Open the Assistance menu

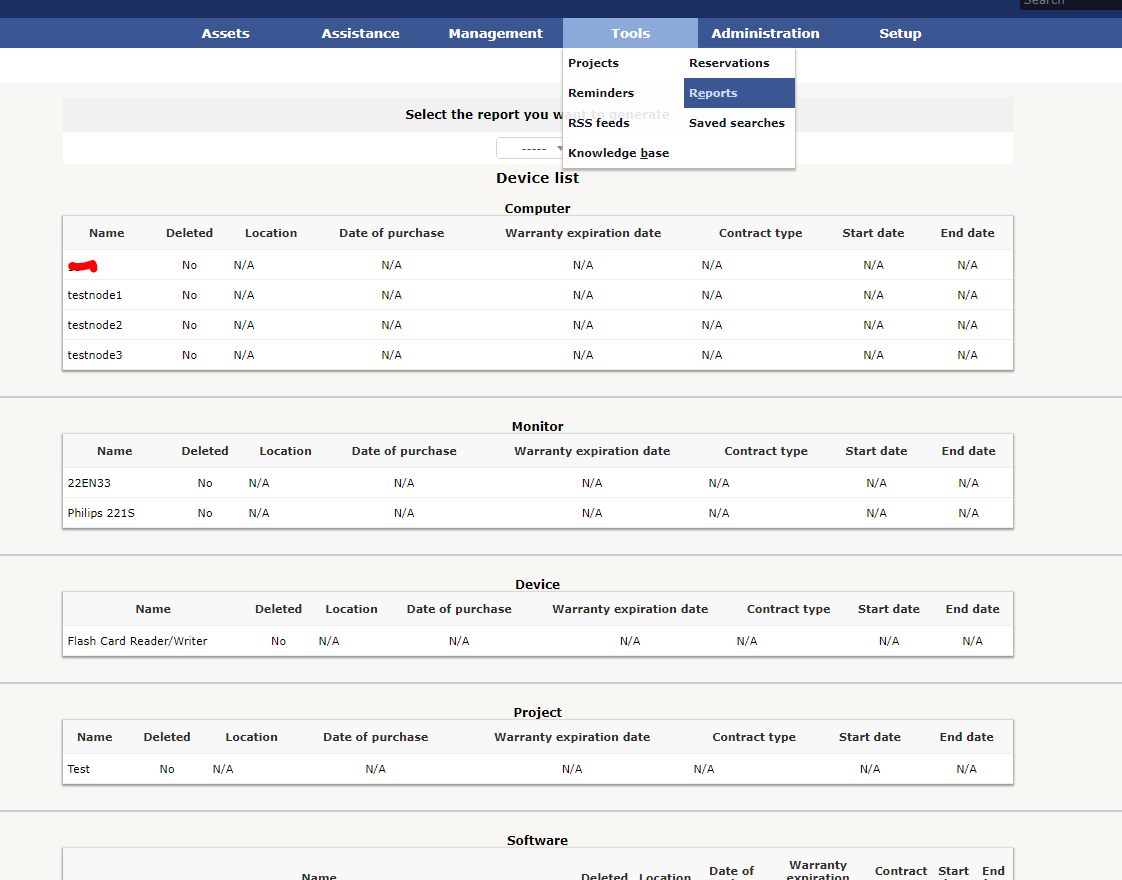(360, 34)
